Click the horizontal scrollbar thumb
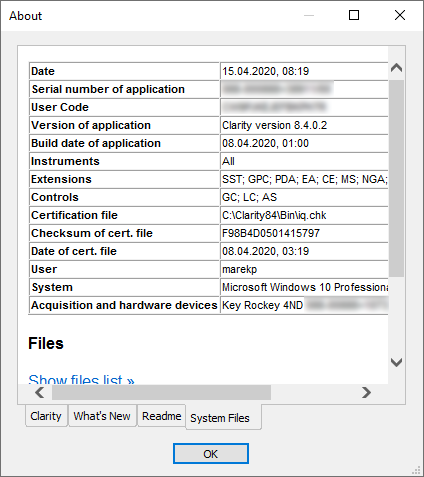Viewport: 424px width, 477px height. (161, 392)
